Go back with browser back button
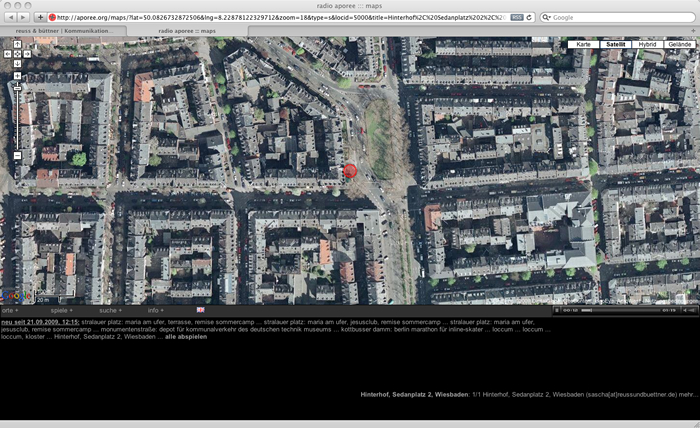This screenshot has height=428, width=700. click(11, 17)
